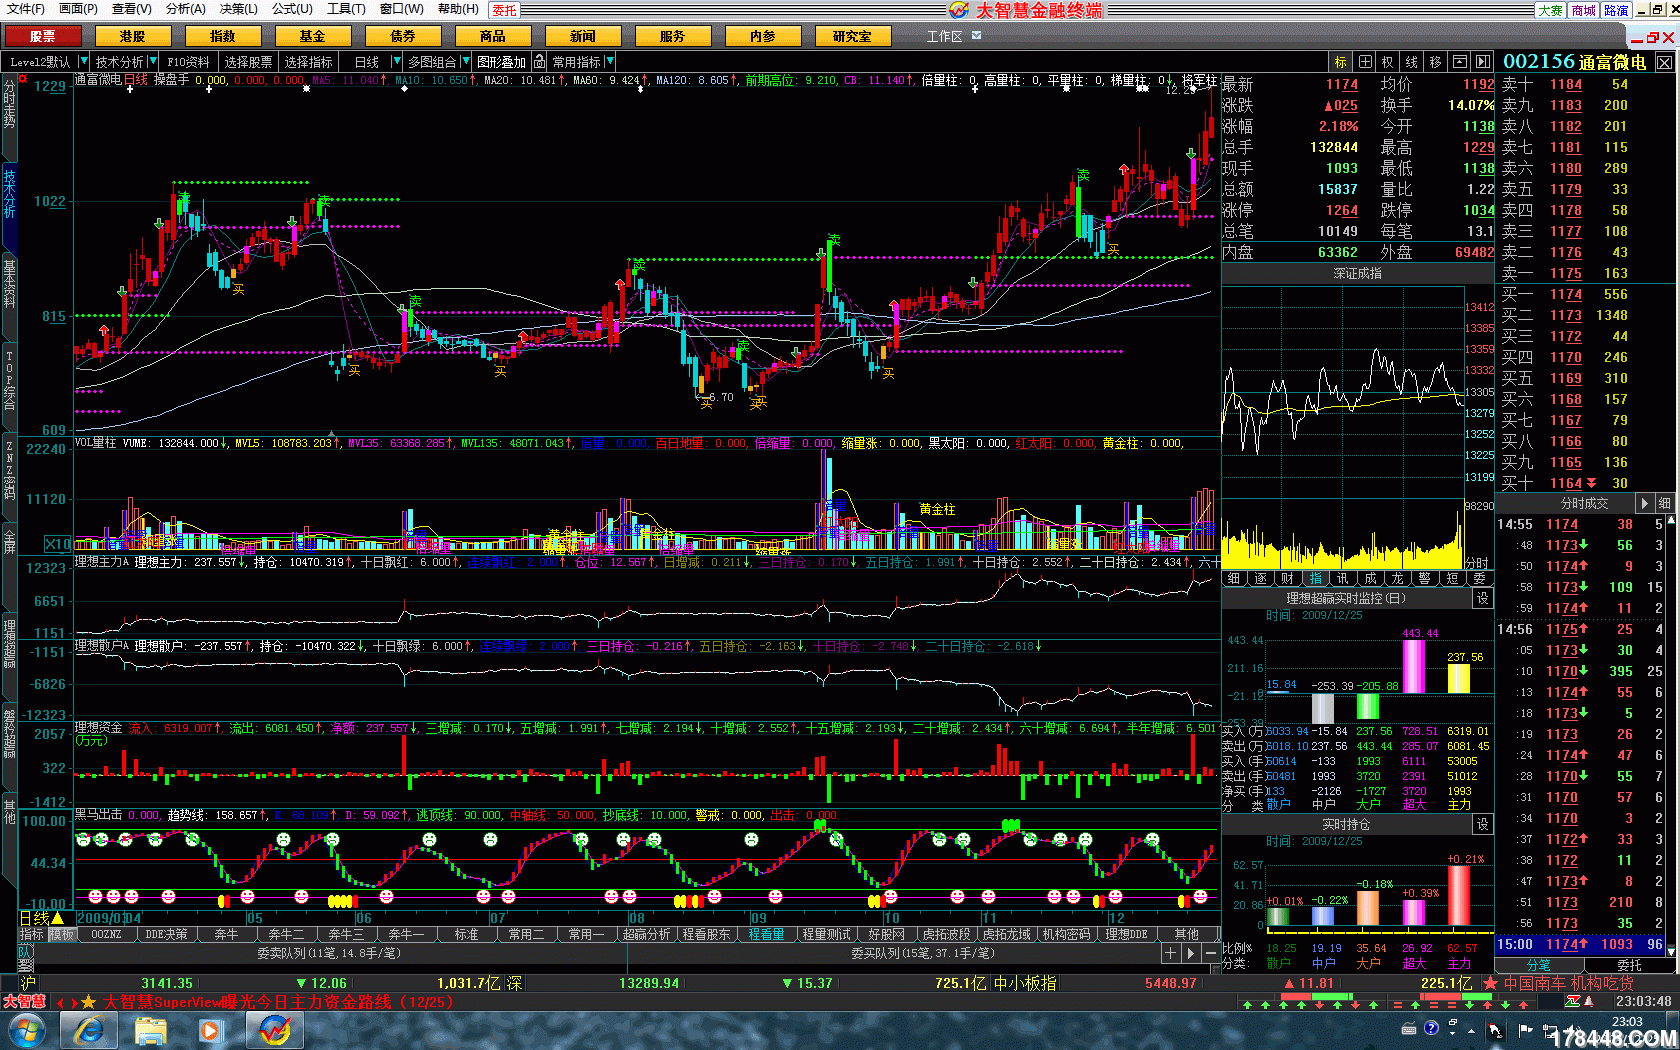Click the 委托 button in the menu bar

pyautogui.click(x=505, y=10)
